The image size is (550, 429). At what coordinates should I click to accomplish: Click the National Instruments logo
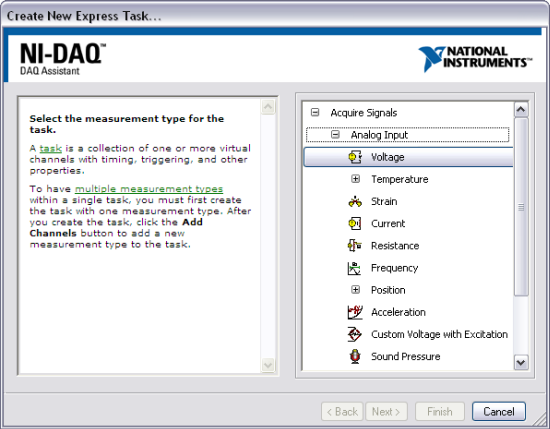pyautogui.click(x=475, y=58)
